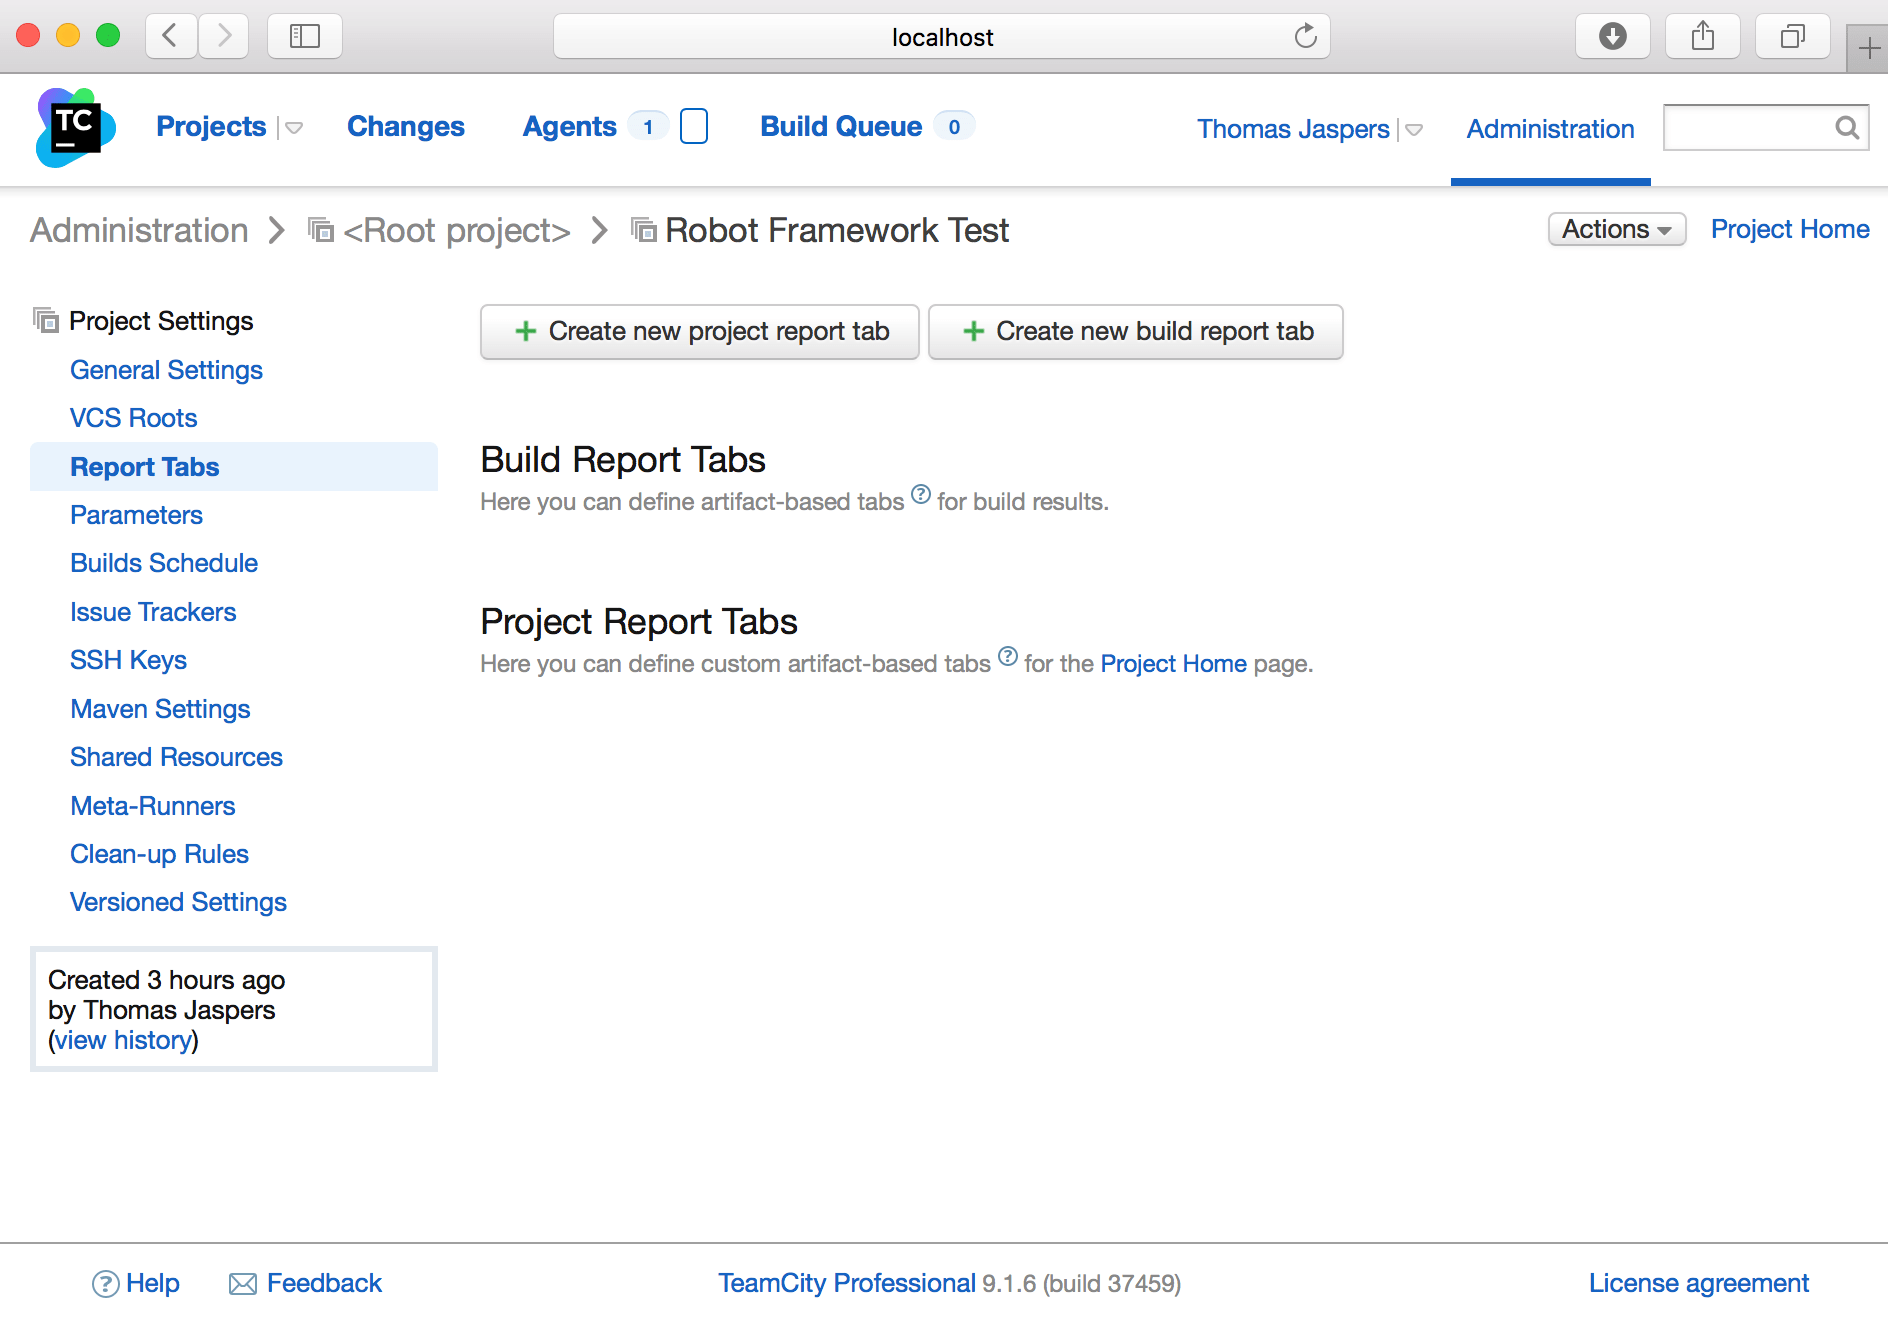Toggle the agents status box next to Agents
This screenshot has height=1330, width=1888.
693,127
